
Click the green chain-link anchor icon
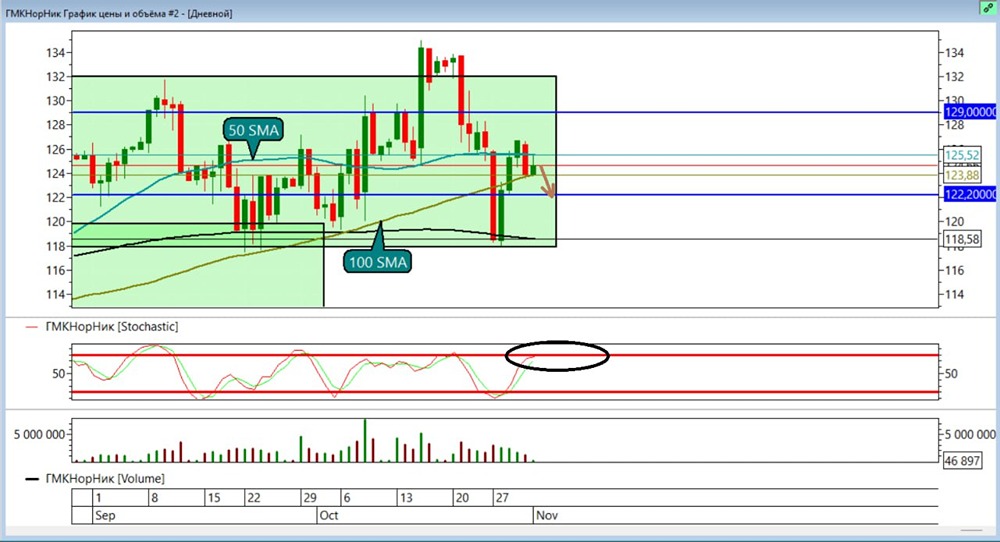click(x=989, y=8)
